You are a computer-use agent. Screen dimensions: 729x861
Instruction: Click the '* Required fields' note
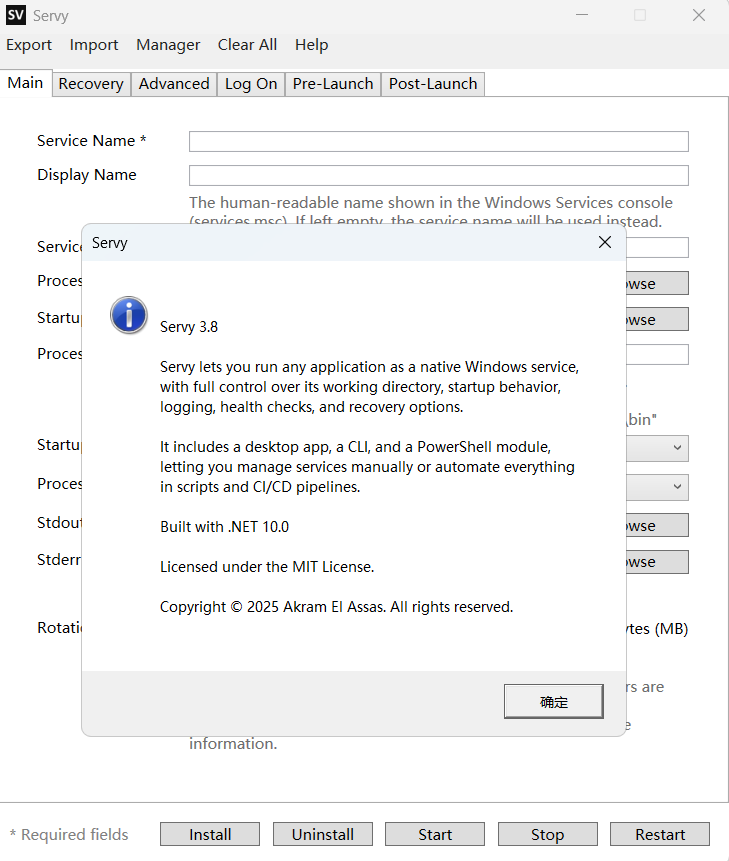tap(69, 835)
